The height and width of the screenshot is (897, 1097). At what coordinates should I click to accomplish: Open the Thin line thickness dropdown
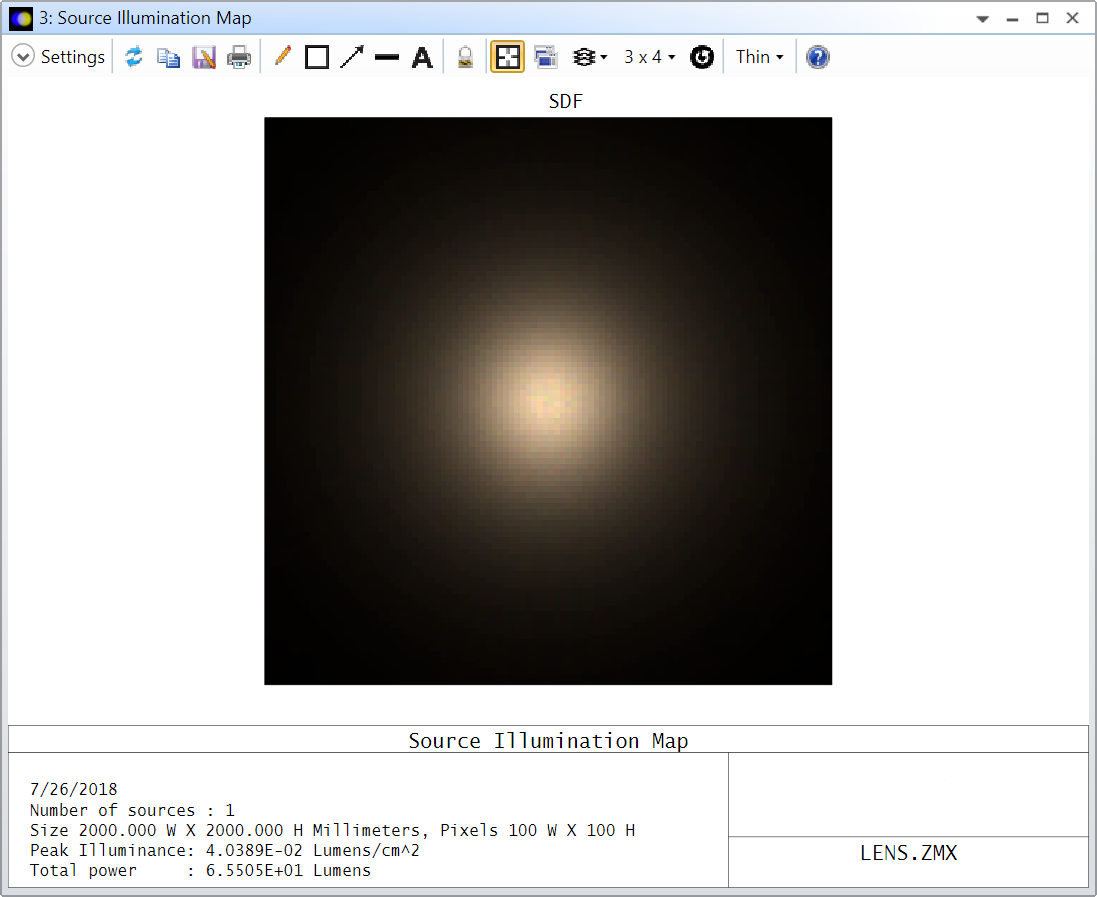point(759,57)
